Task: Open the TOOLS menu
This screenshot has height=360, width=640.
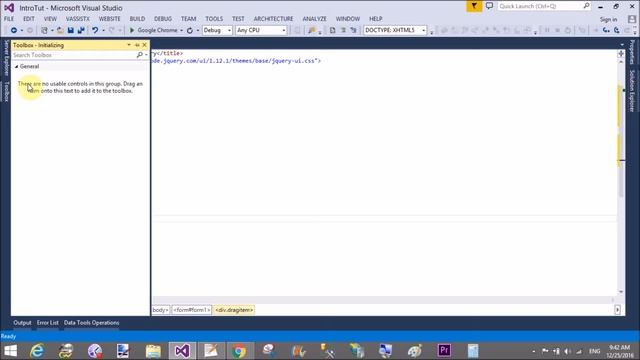Action: 214,19
